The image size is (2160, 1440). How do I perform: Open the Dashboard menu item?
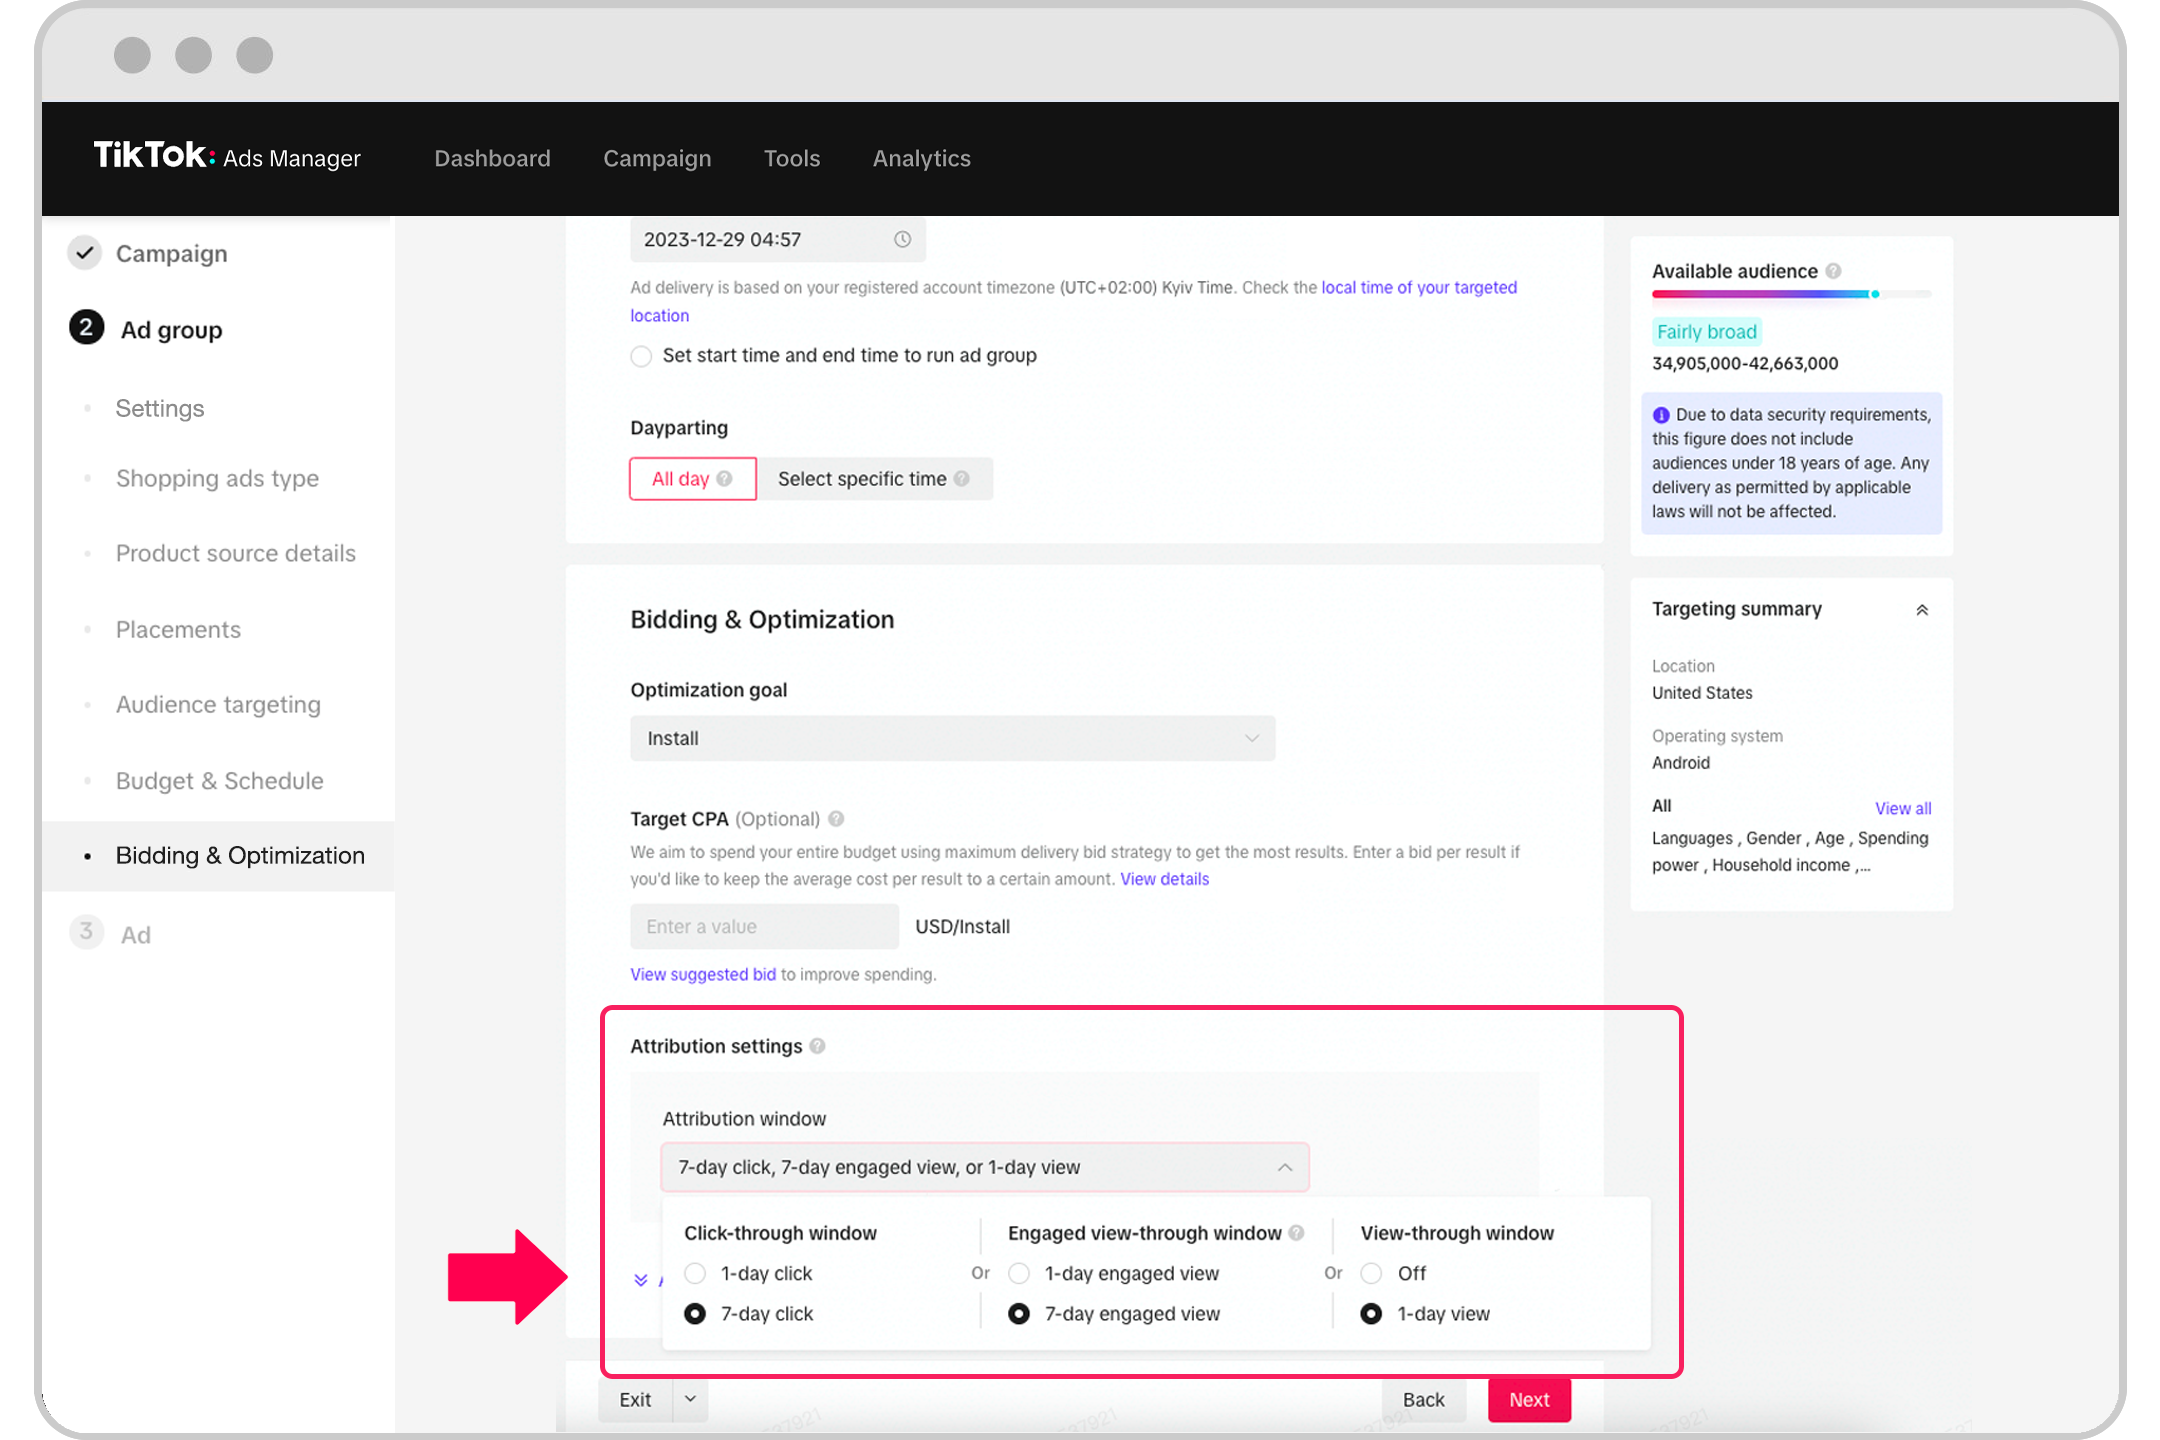pyautogui.click(x=492, y=158)
